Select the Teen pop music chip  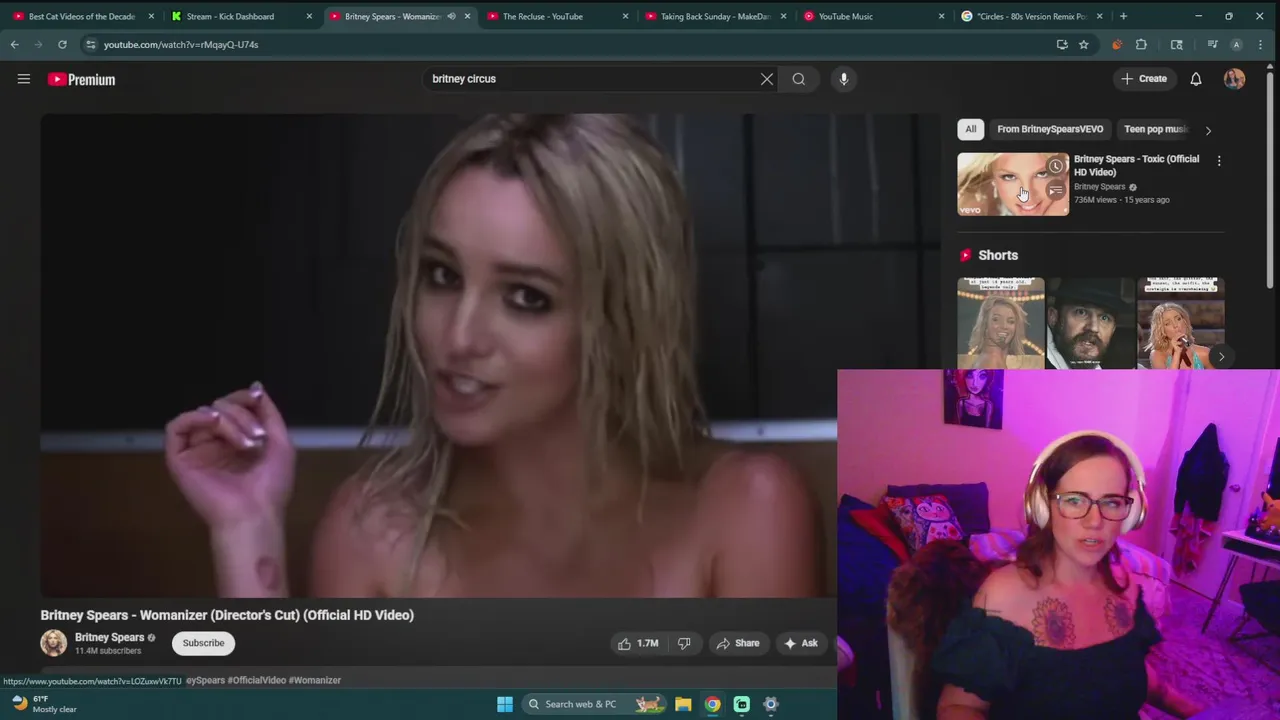pos(1154,129)
